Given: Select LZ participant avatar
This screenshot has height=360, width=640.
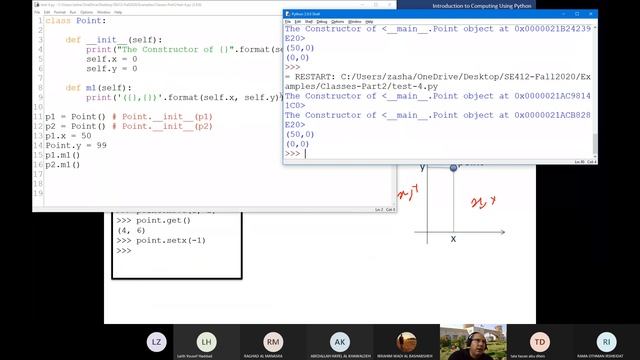Looking at the screenshot, I should (x=156, y=342).
